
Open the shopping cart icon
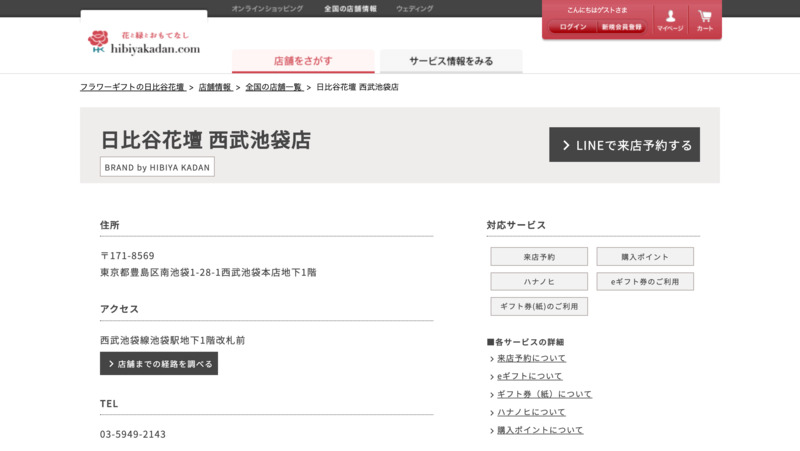(x=705, y=20)
